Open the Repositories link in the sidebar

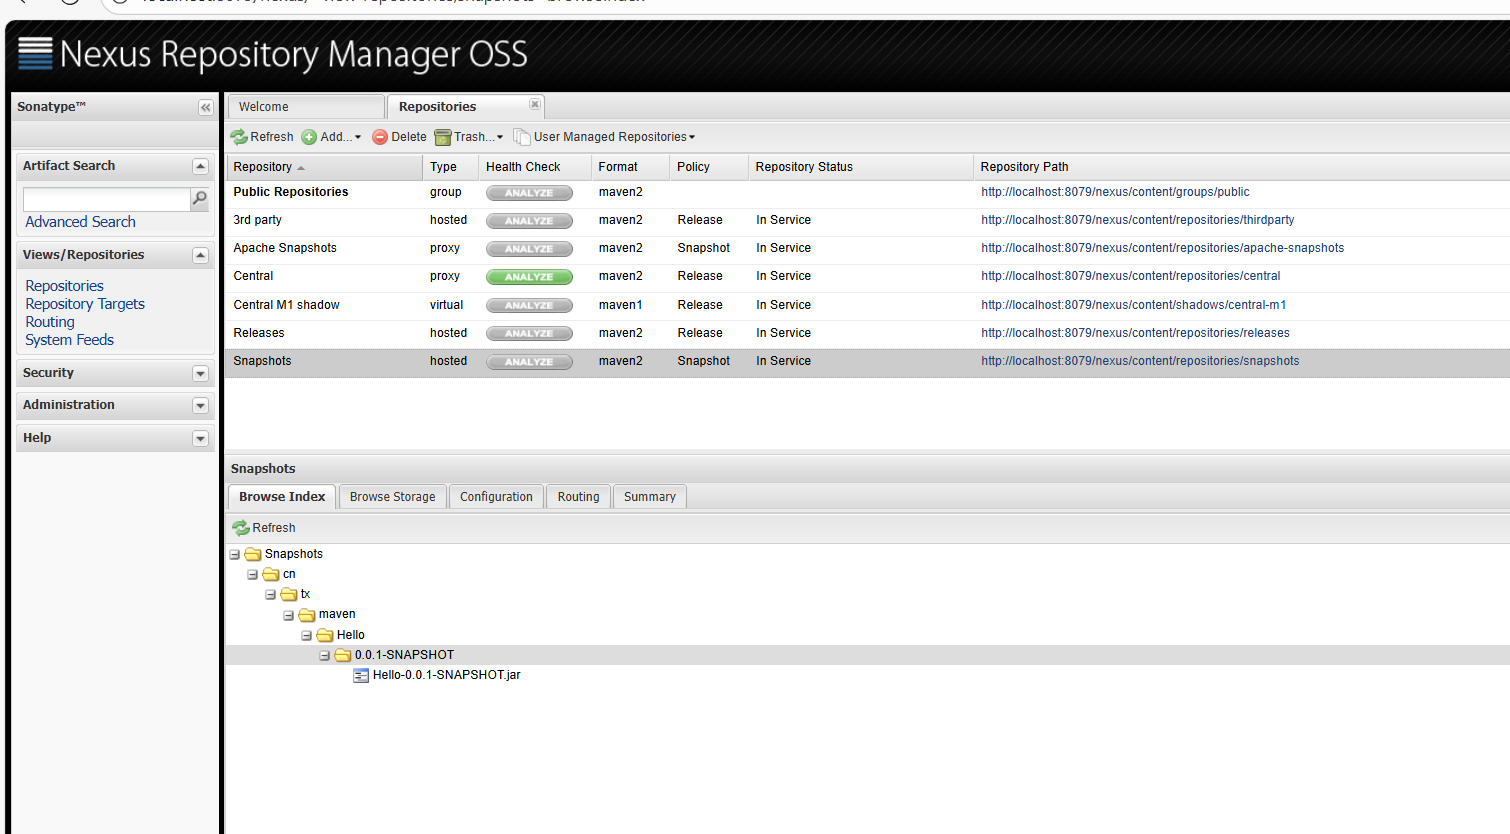65,286
